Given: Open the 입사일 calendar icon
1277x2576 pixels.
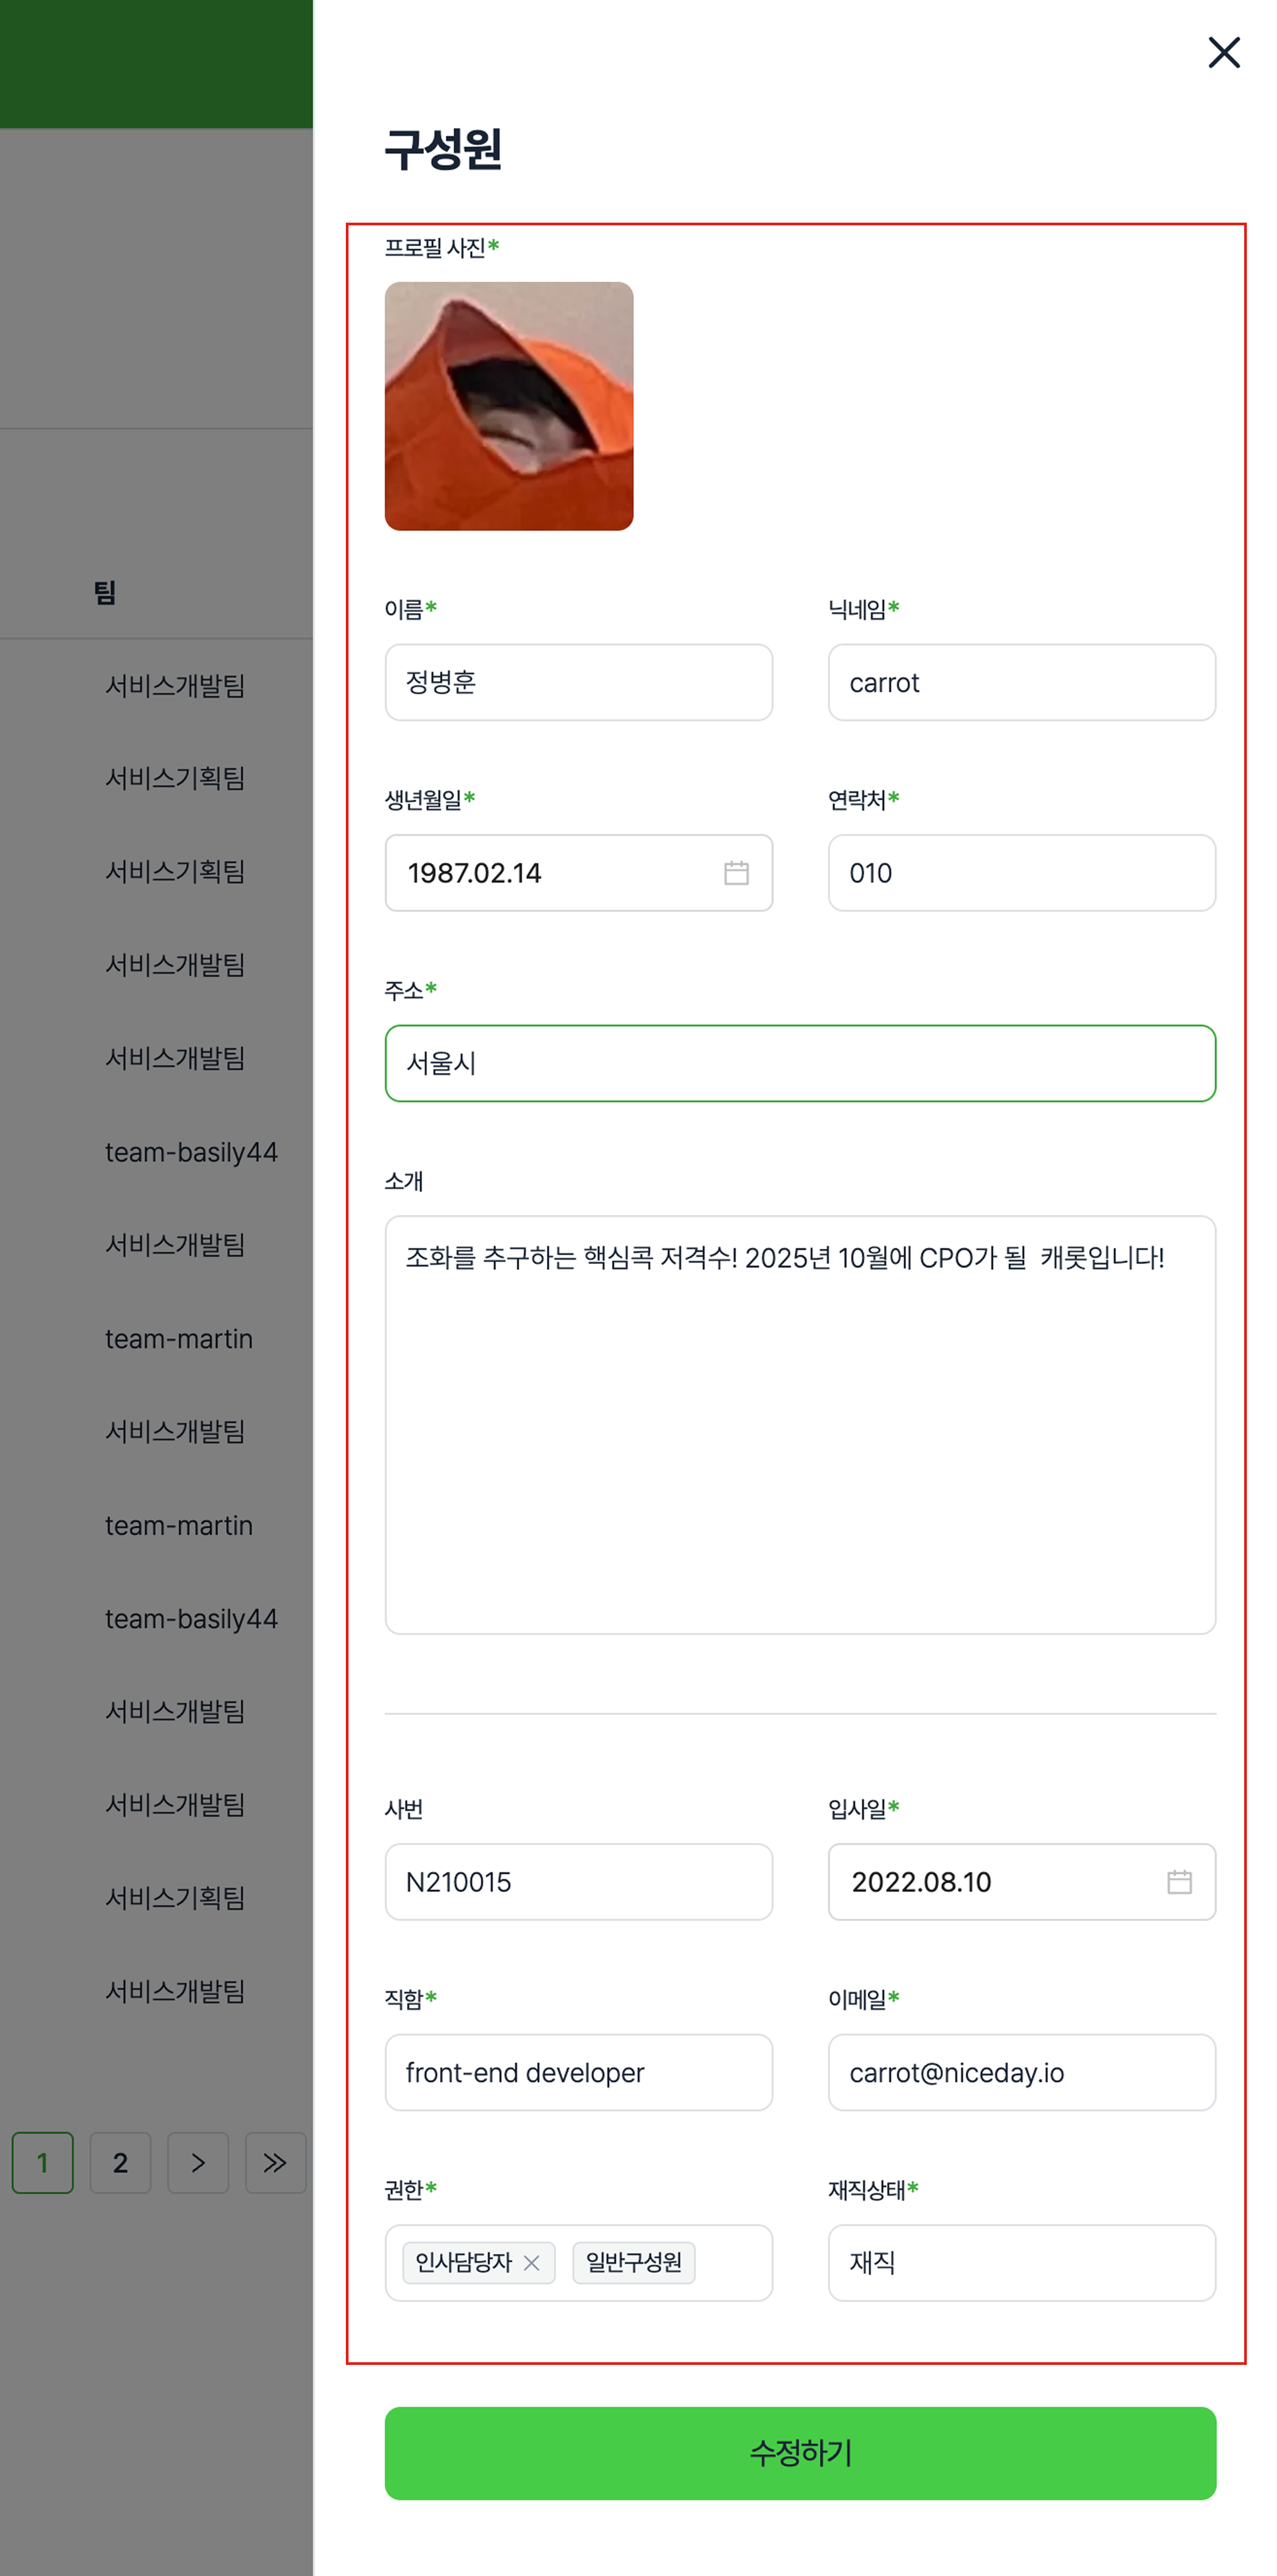Looking at the screenshot, I should (x=1179, y=1882).
